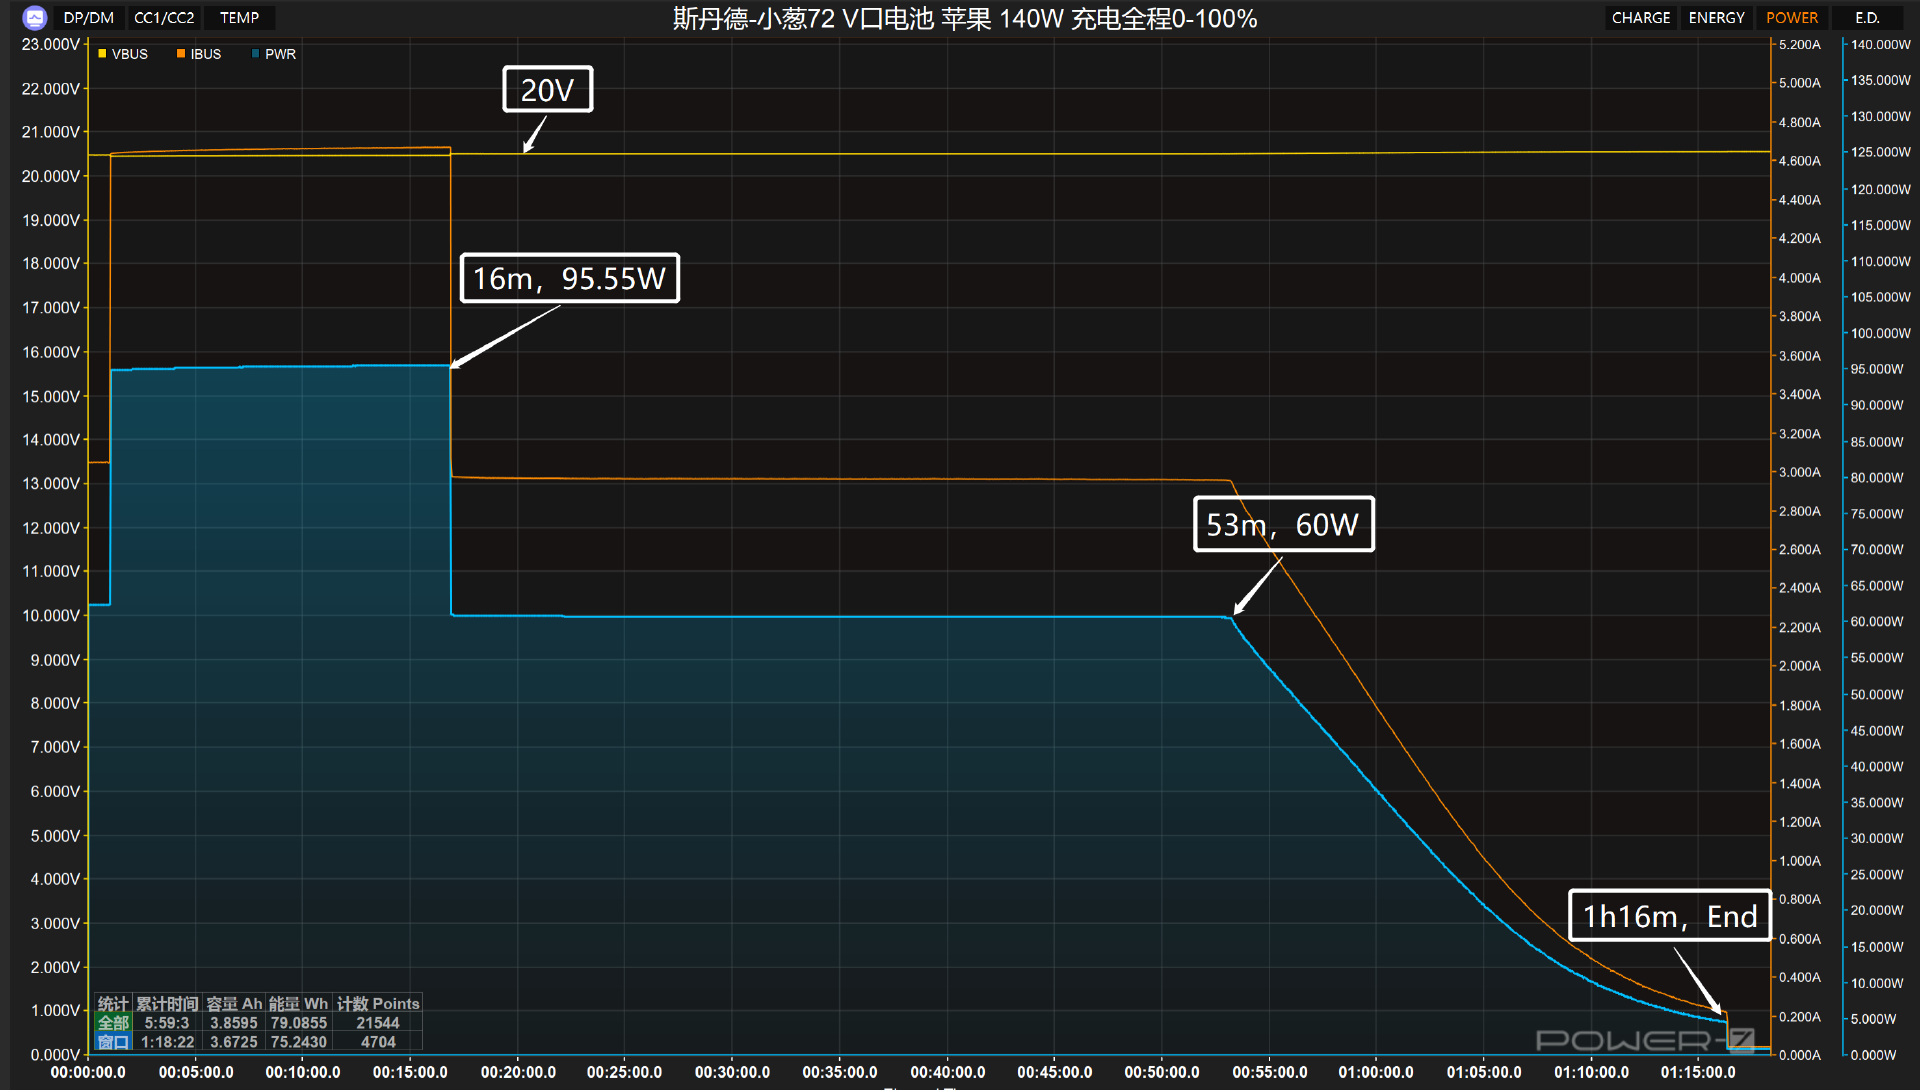Open the CC1/CC2 tab
Screen dimensions: 1920x1090
pyautogui.click(x=164, y=18)
